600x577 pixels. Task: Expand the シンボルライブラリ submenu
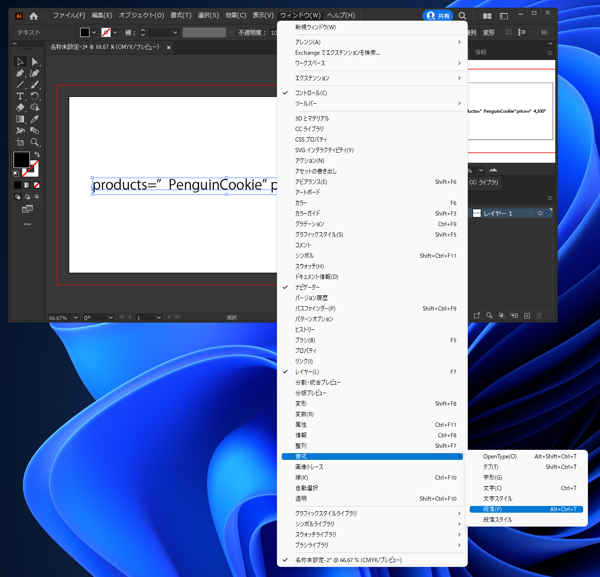click(x=372, y=524)
